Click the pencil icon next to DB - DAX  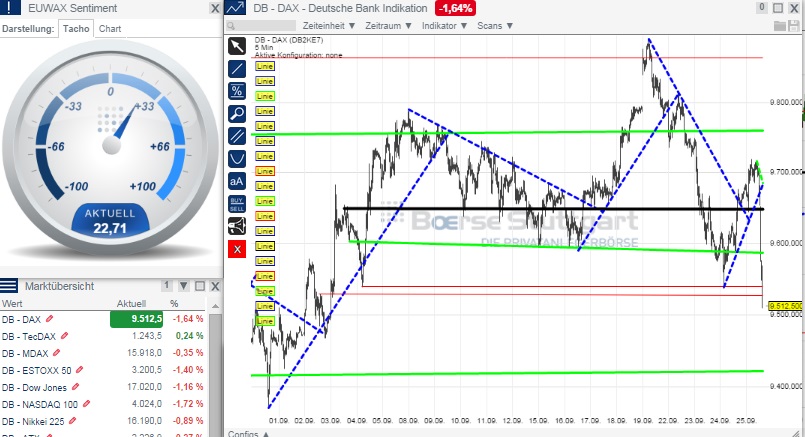click(x=49, y=319)
